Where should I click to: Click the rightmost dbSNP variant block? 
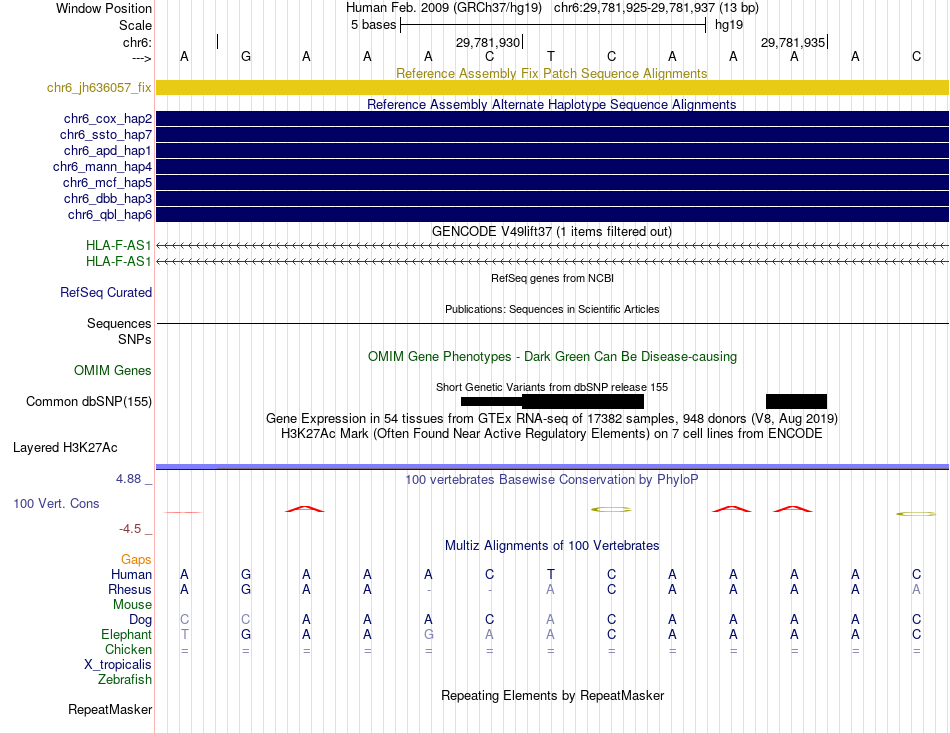click(x=797, y=401)
